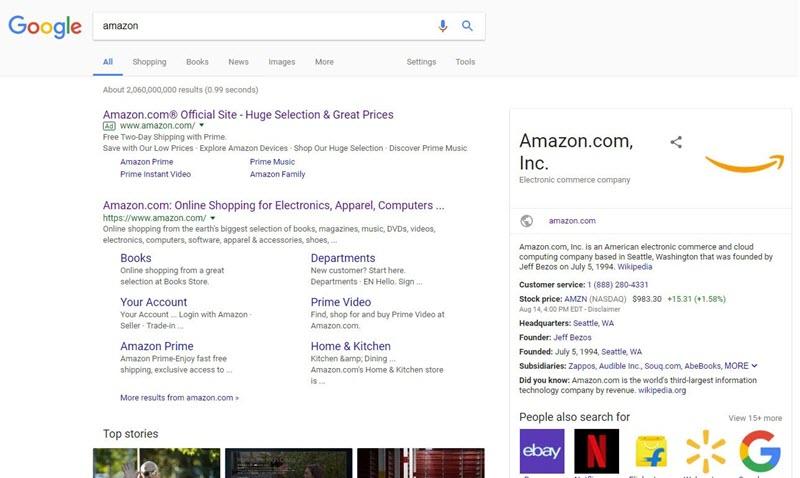This screenshot has width=800, height=478.
Task: Click the $983.30 stock price value
Action: (647, 299)
